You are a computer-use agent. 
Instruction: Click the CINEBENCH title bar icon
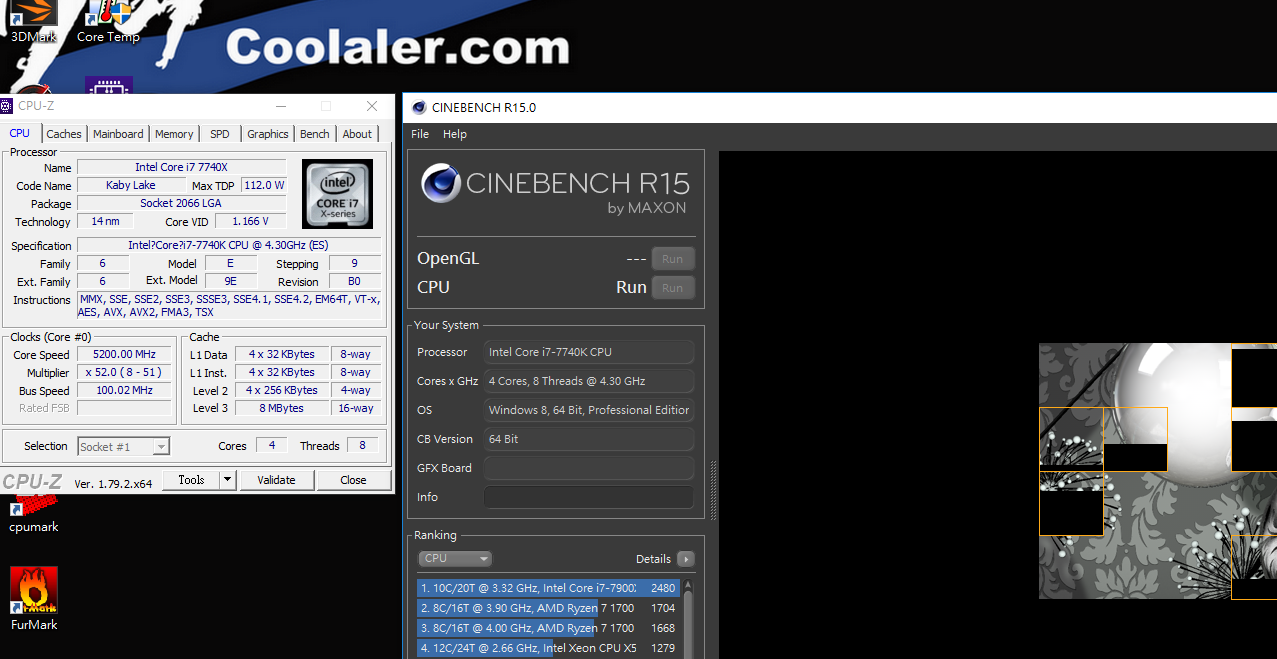419,107
